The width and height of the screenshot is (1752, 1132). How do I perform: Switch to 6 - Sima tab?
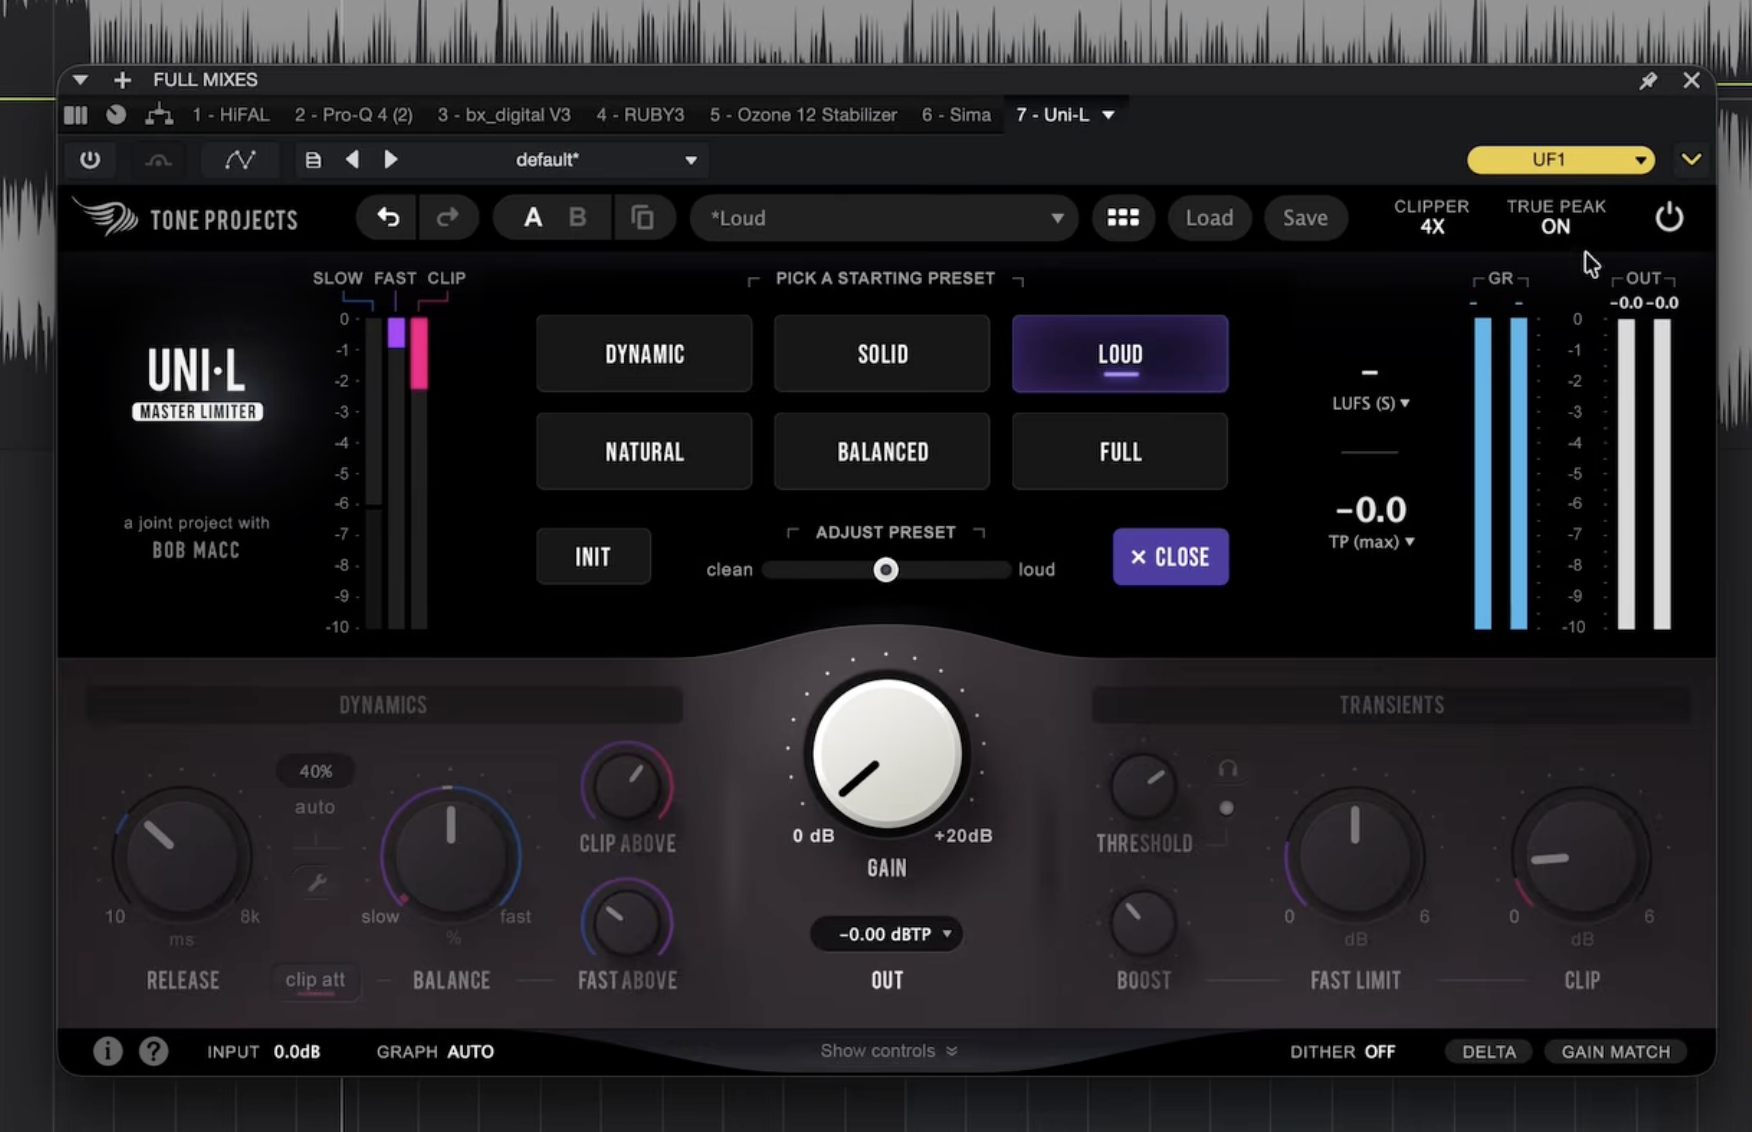coord(956,115)
